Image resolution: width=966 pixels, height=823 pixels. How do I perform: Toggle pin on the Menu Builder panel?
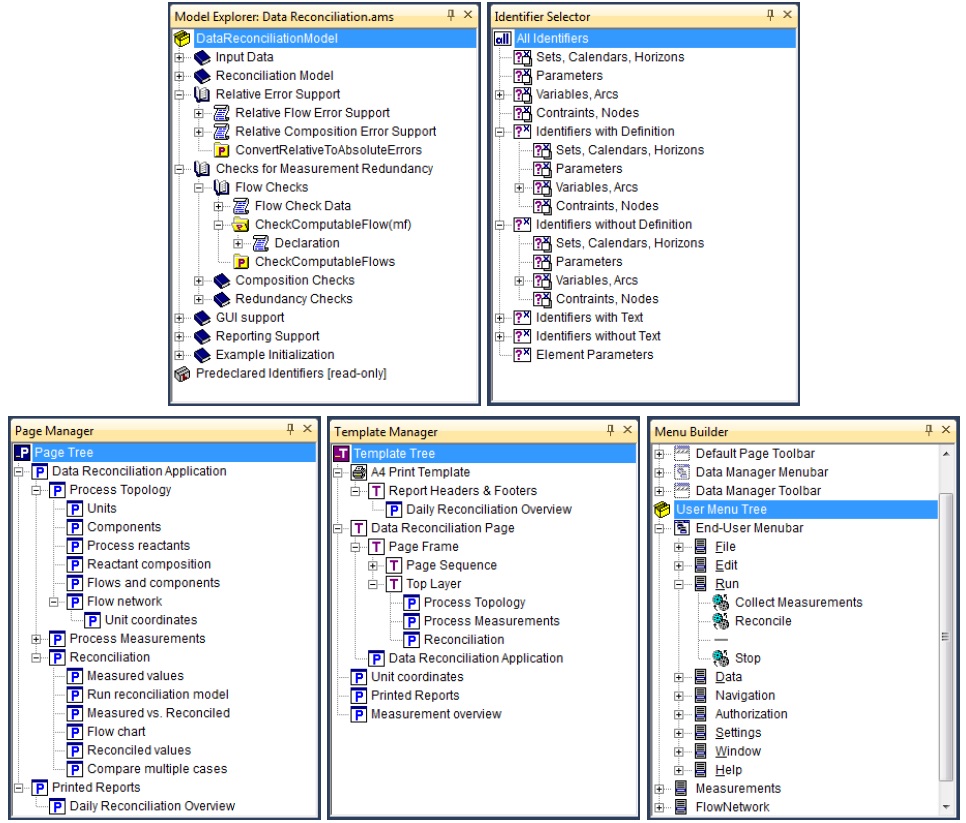(x=928, y=430)
